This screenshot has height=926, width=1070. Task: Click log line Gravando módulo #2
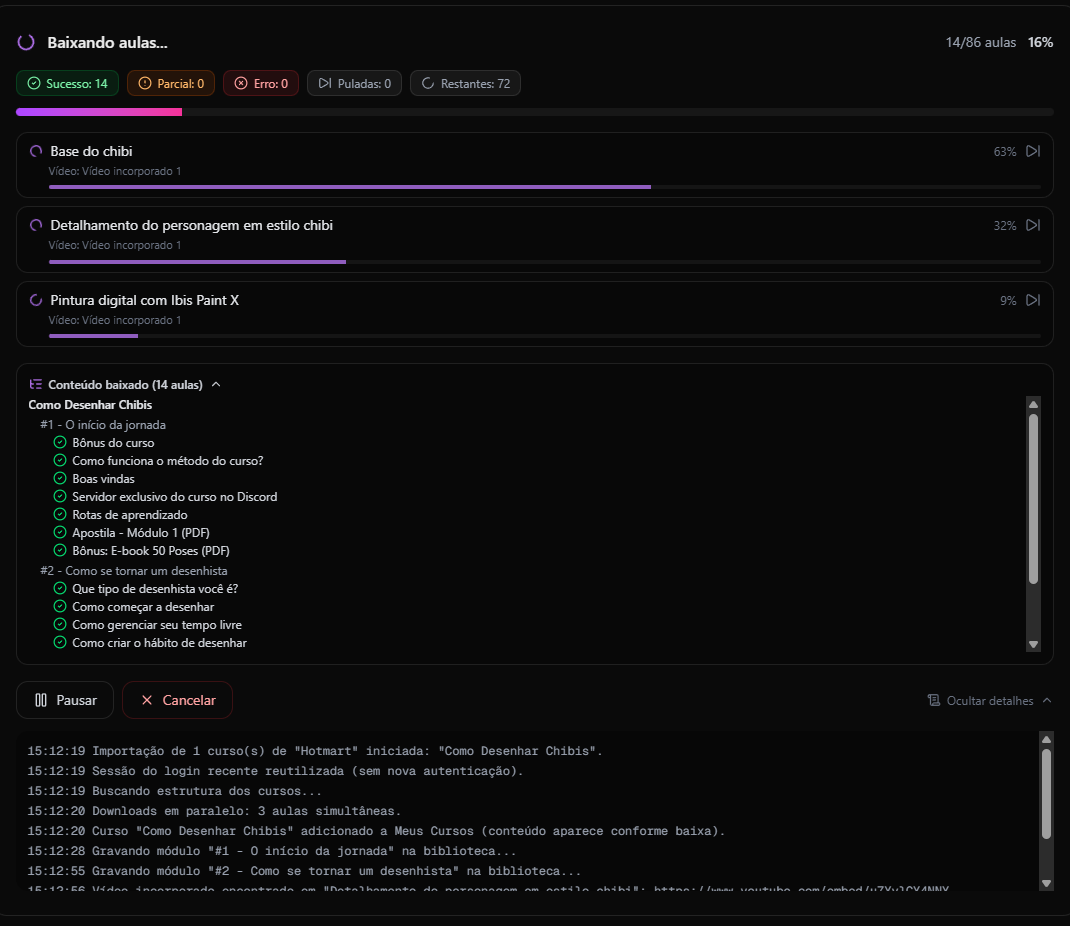pos(304,871)
